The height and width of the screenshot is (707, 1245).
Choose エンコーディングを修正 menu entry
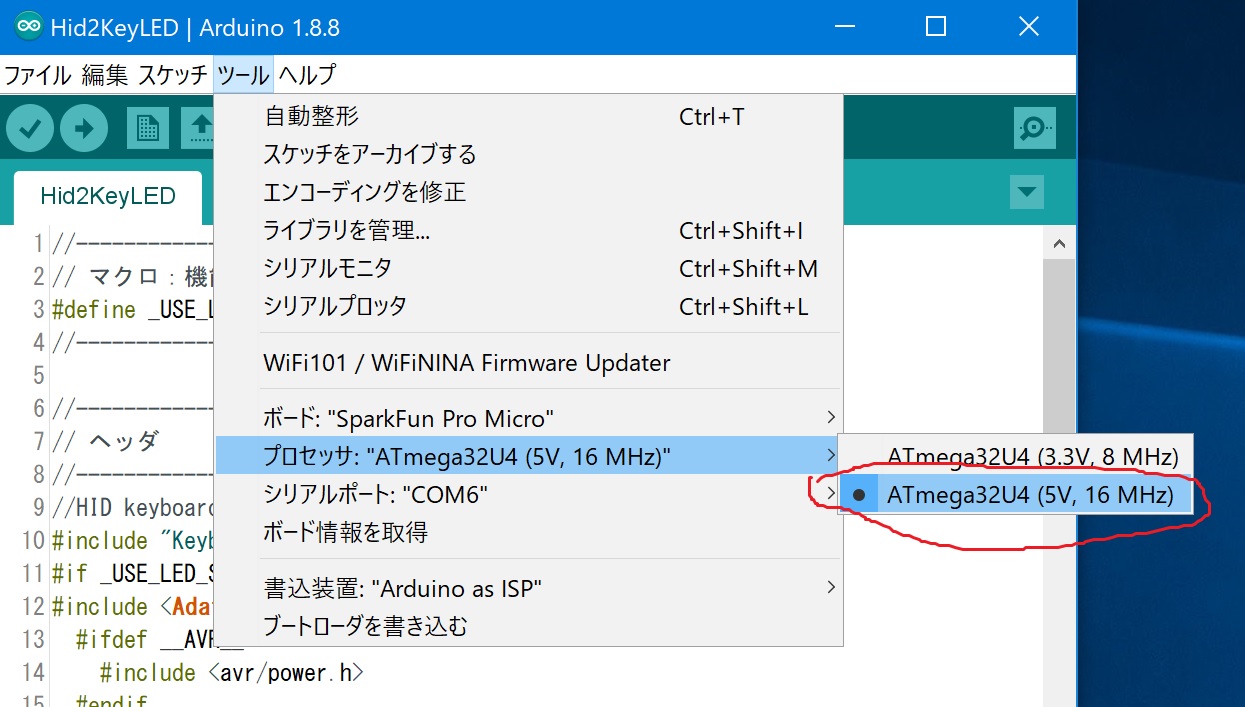coord(529,192)
